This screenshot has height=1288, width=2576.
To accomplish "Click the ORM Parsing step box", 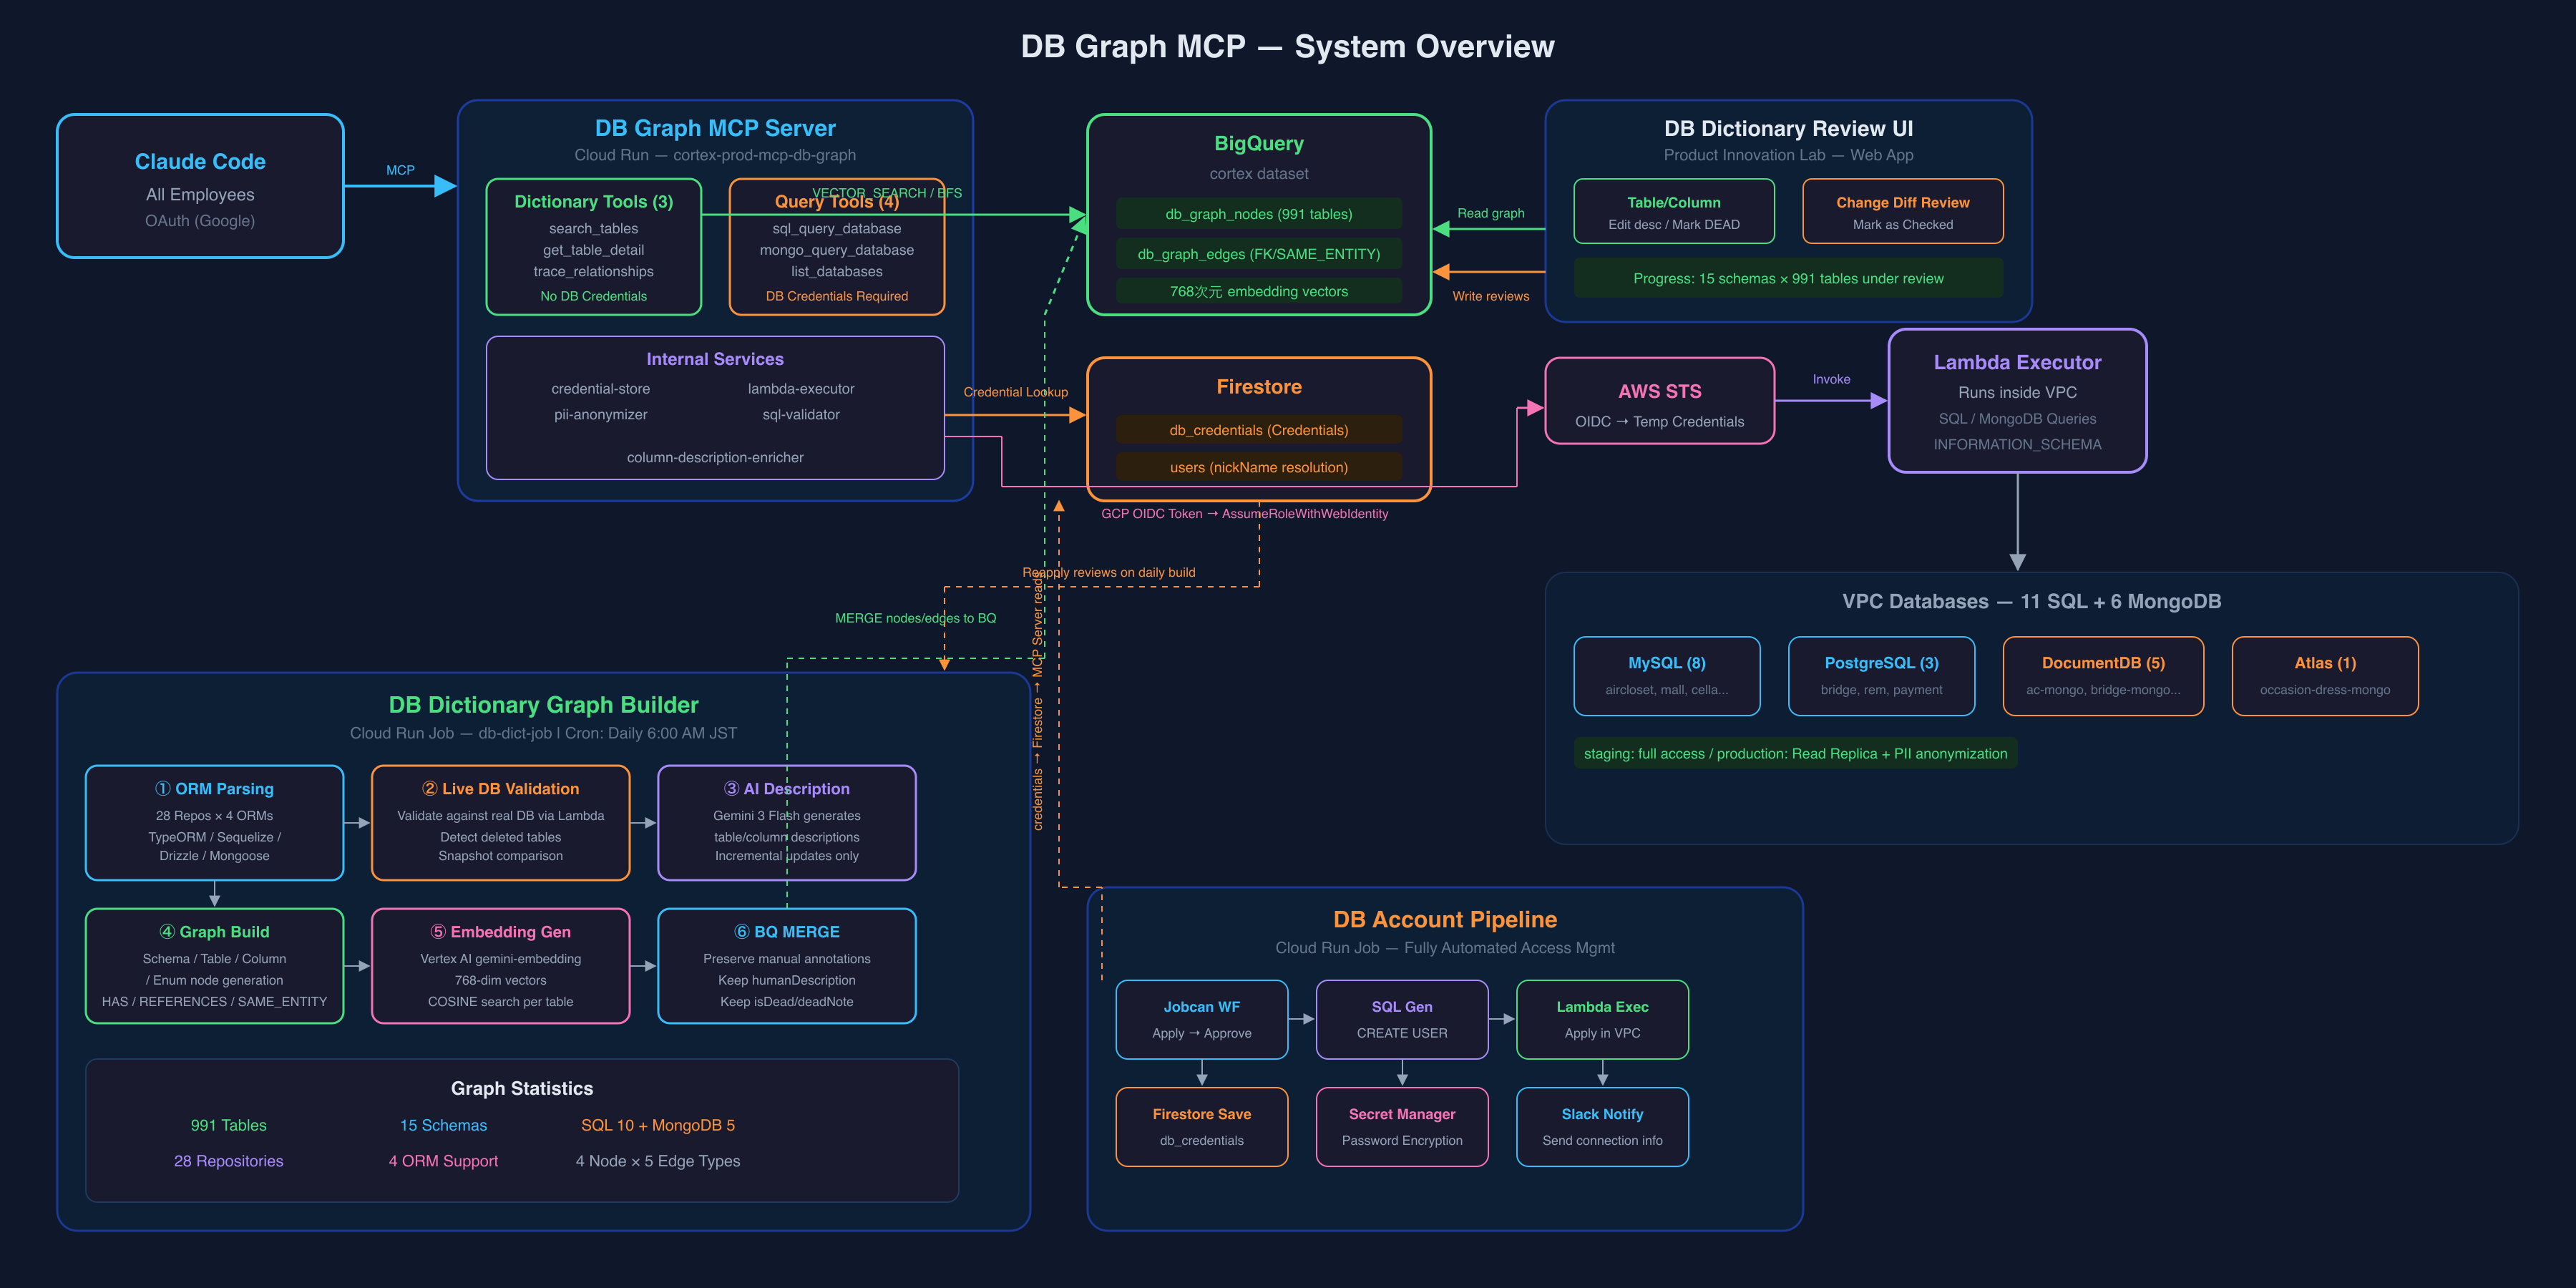I will 214,823.
